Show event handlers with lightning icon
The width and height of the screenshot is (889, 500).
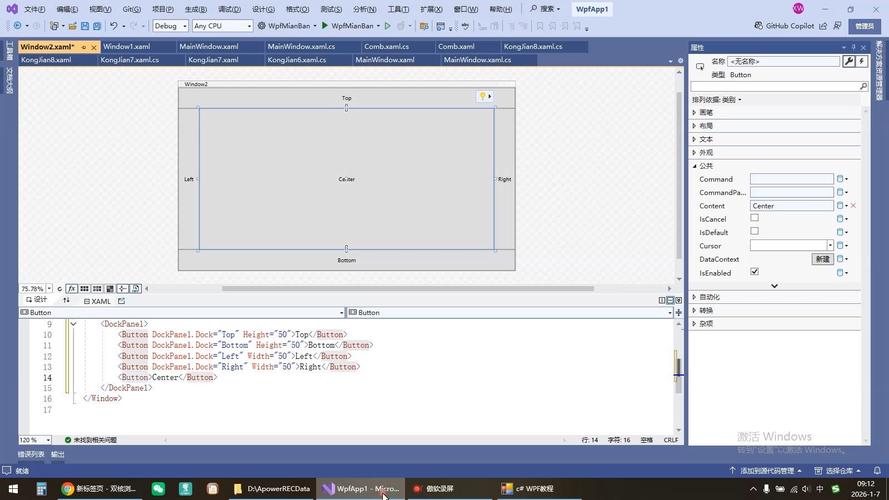click(x=862, y=61)
